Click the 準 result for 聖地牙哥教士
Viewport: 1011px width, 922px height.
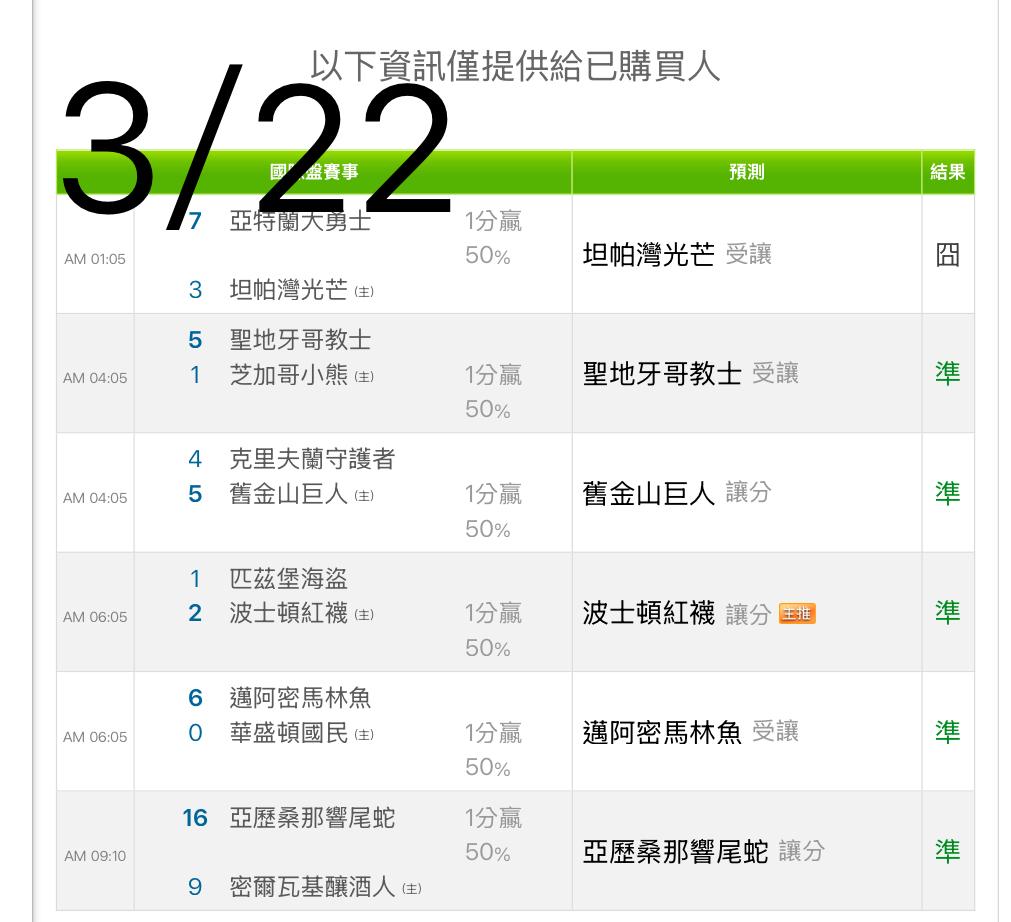(x=948, y=374)
